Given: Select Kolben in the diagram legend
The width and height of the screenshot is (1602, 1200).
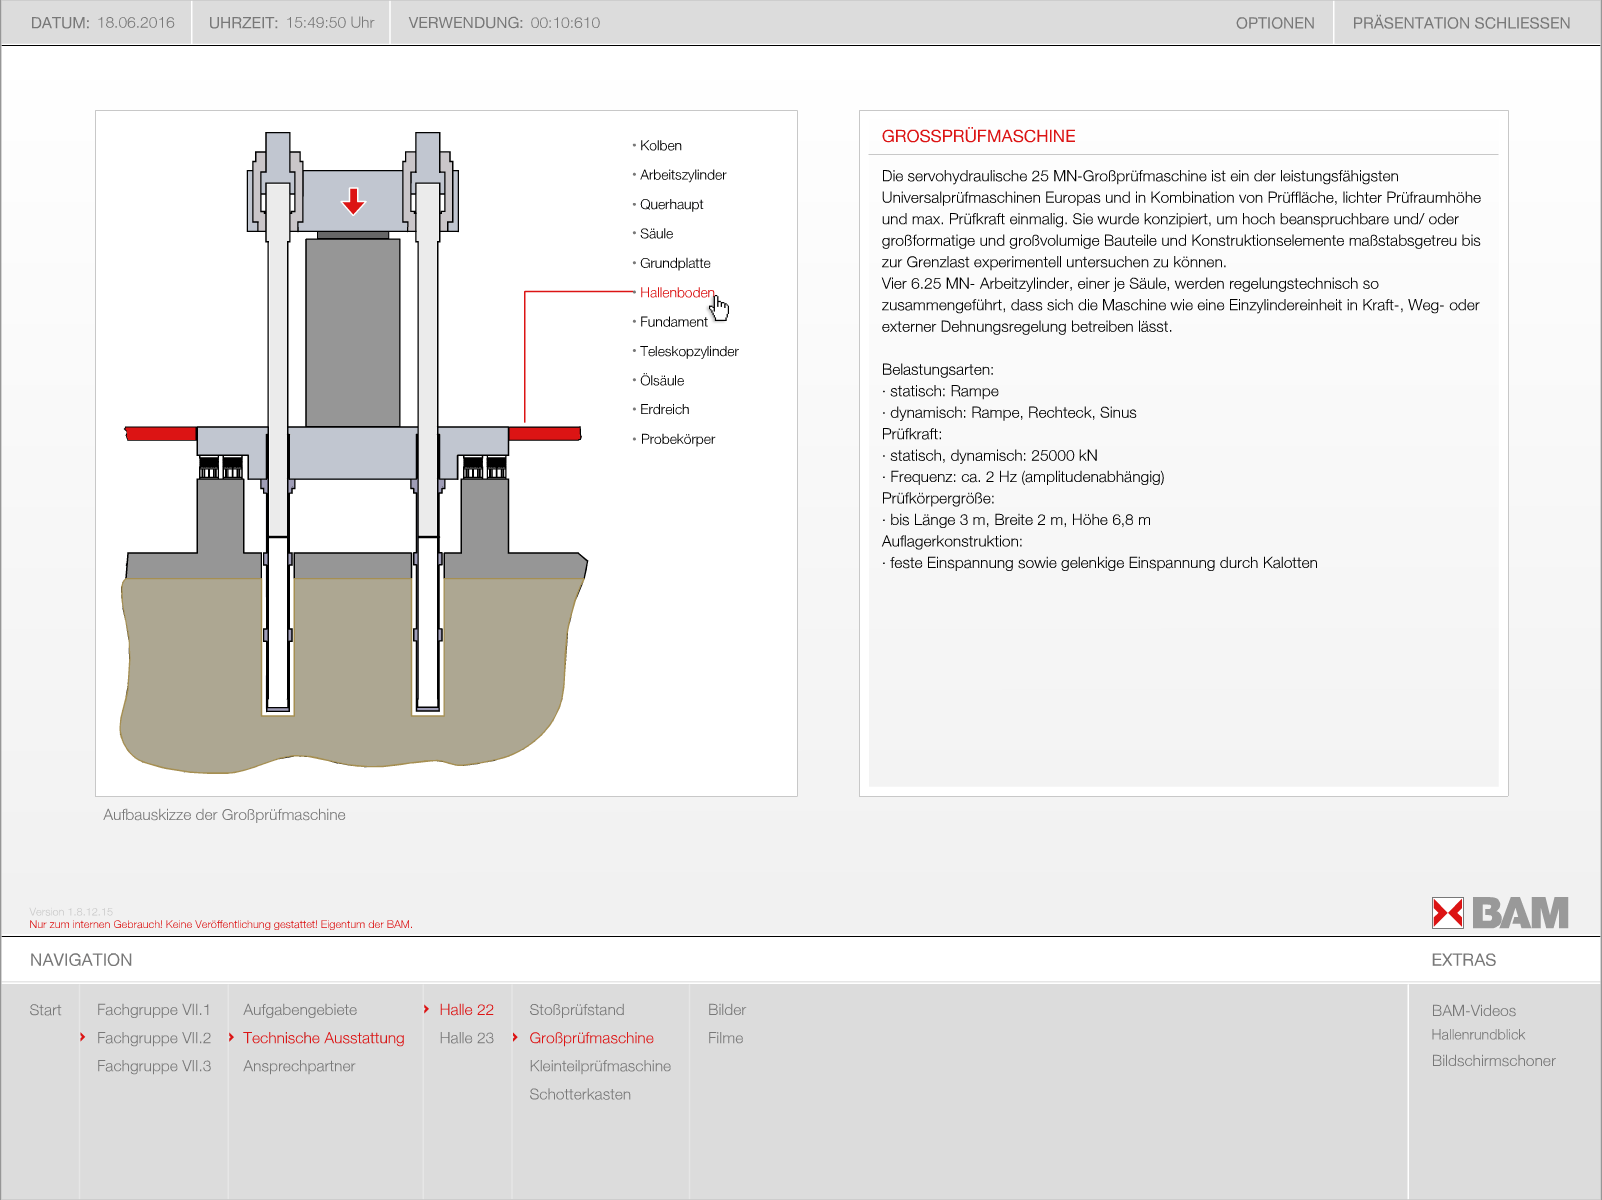Looking at the screenshot, I should [660, 146].
